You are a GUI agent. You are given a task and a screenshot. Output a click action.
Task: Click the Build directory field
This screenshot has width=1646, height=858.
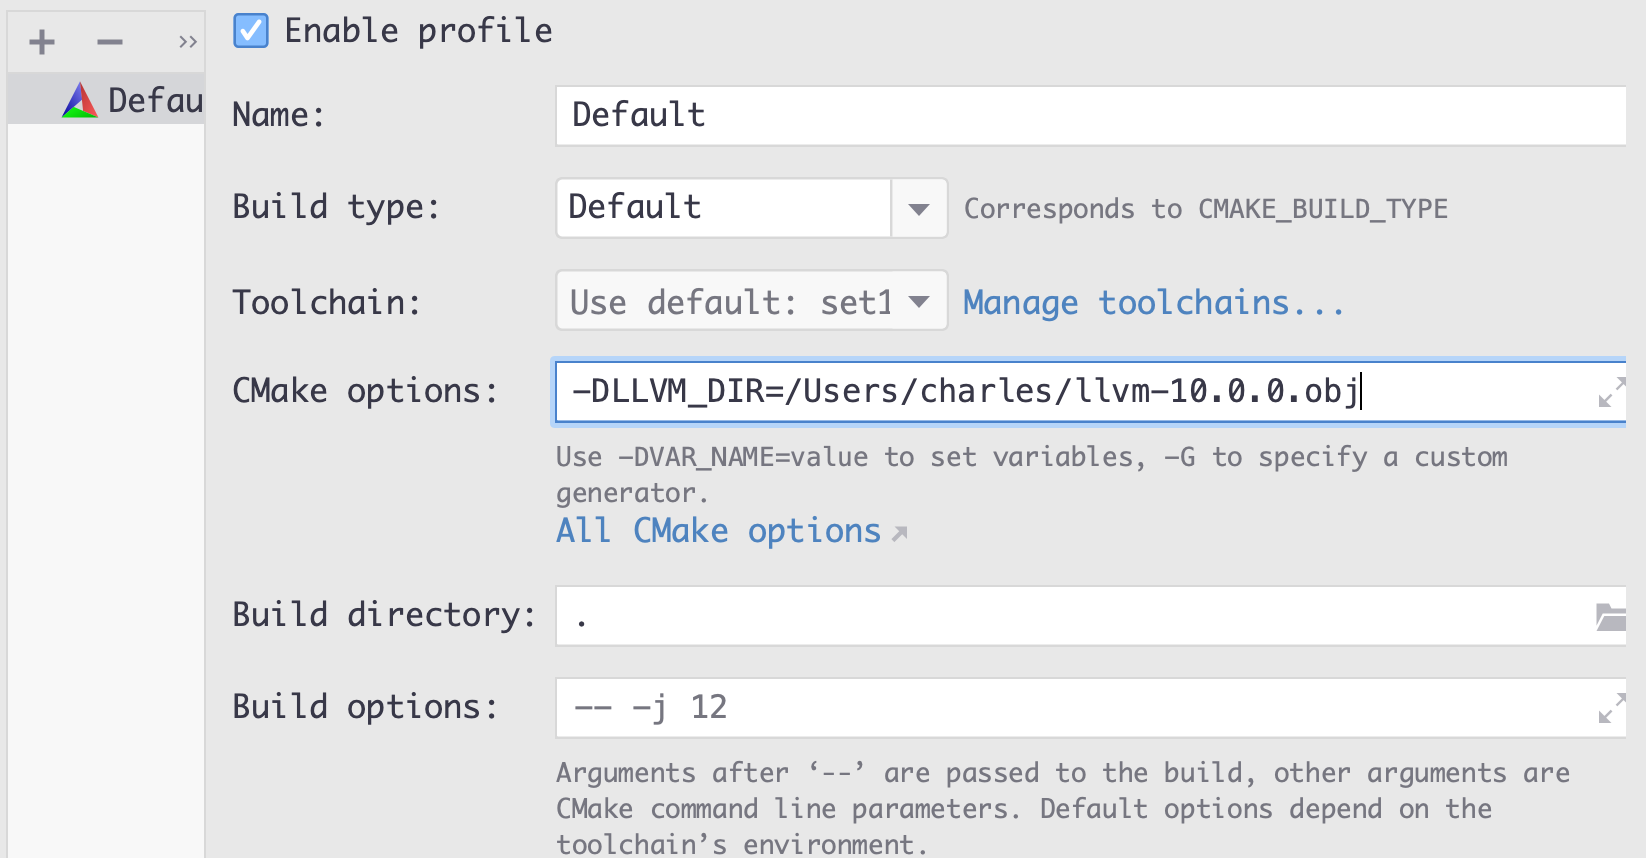[x=1091, y=616]
